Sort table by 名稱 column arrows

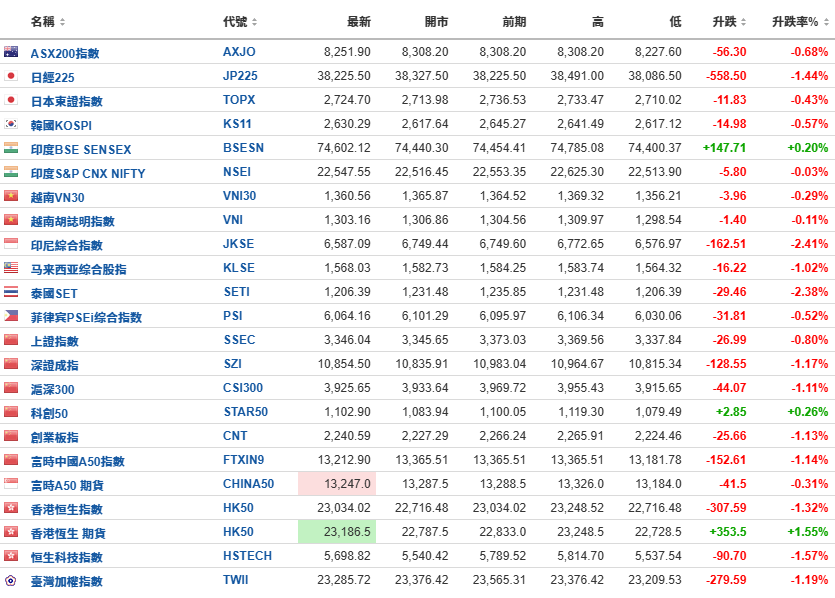[62, 22]
